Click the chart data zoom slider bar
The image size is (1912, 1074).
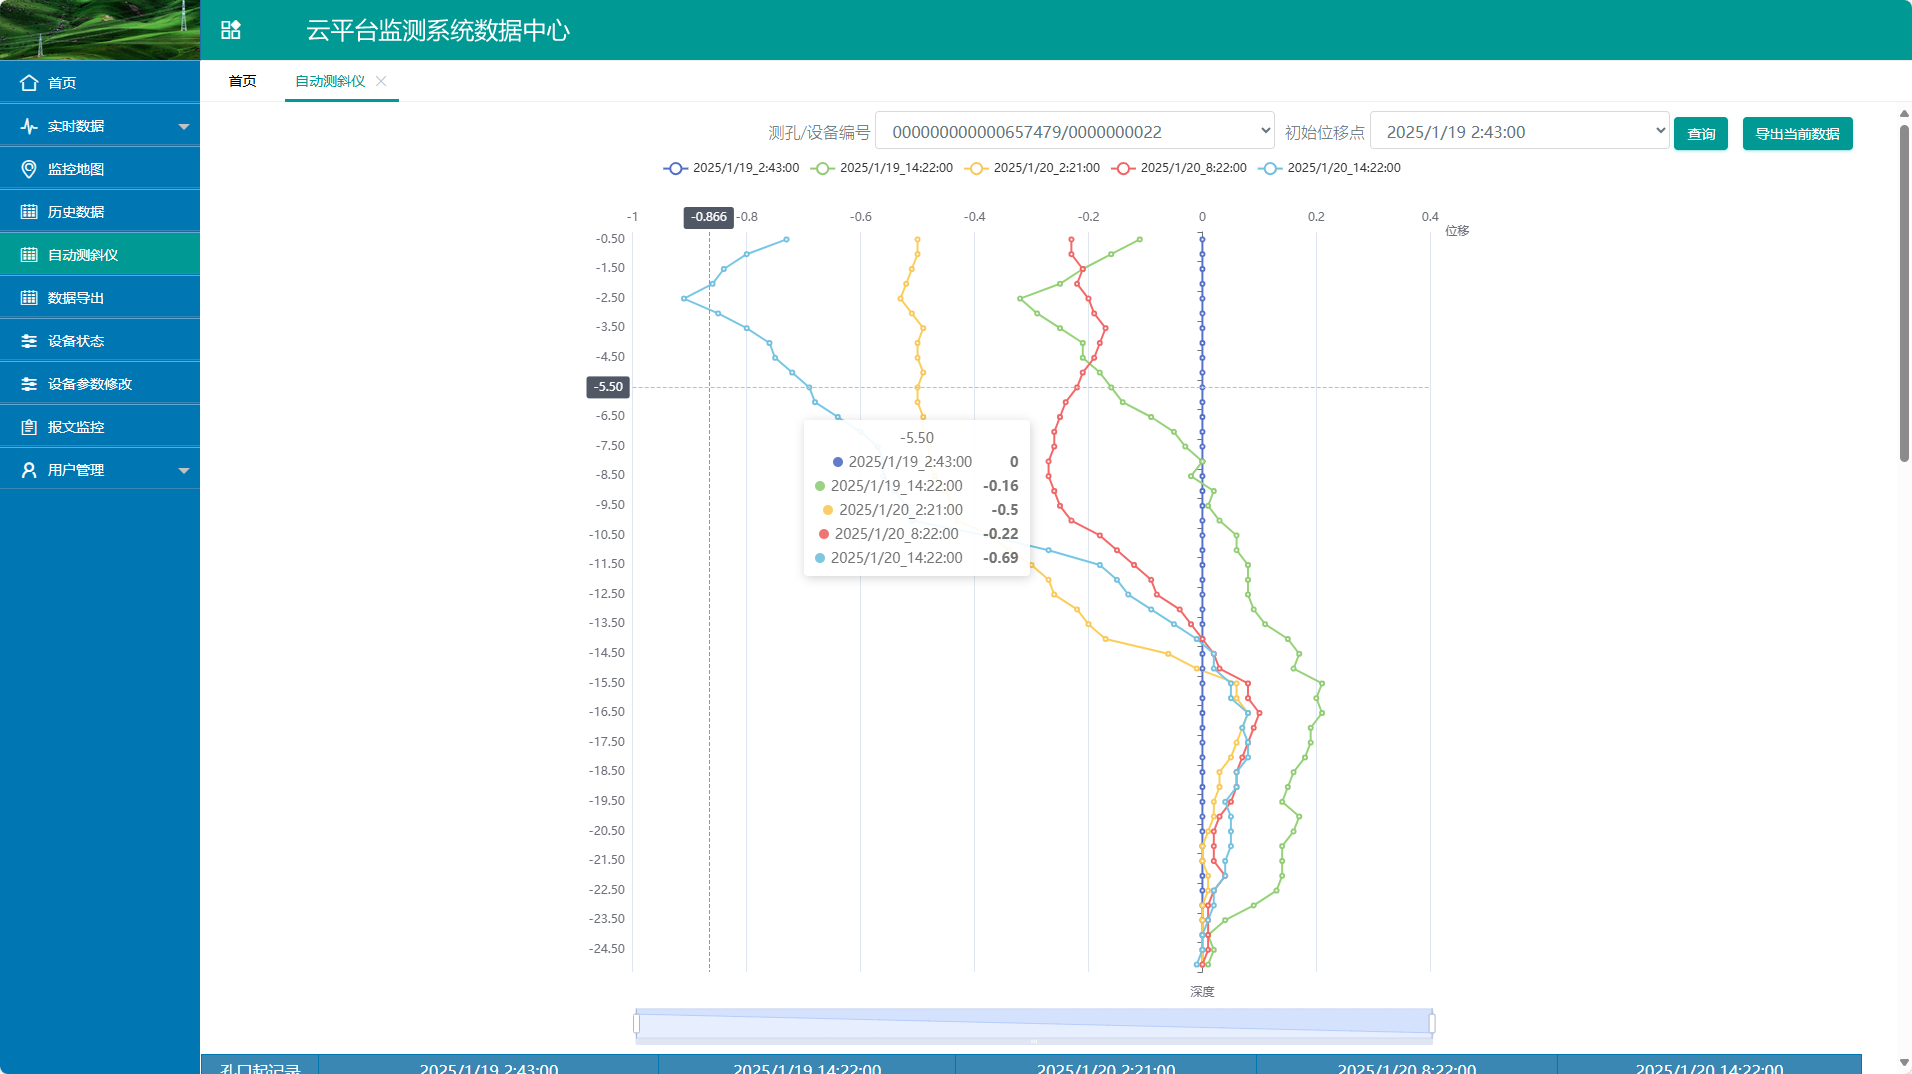pos(1034,1023)
